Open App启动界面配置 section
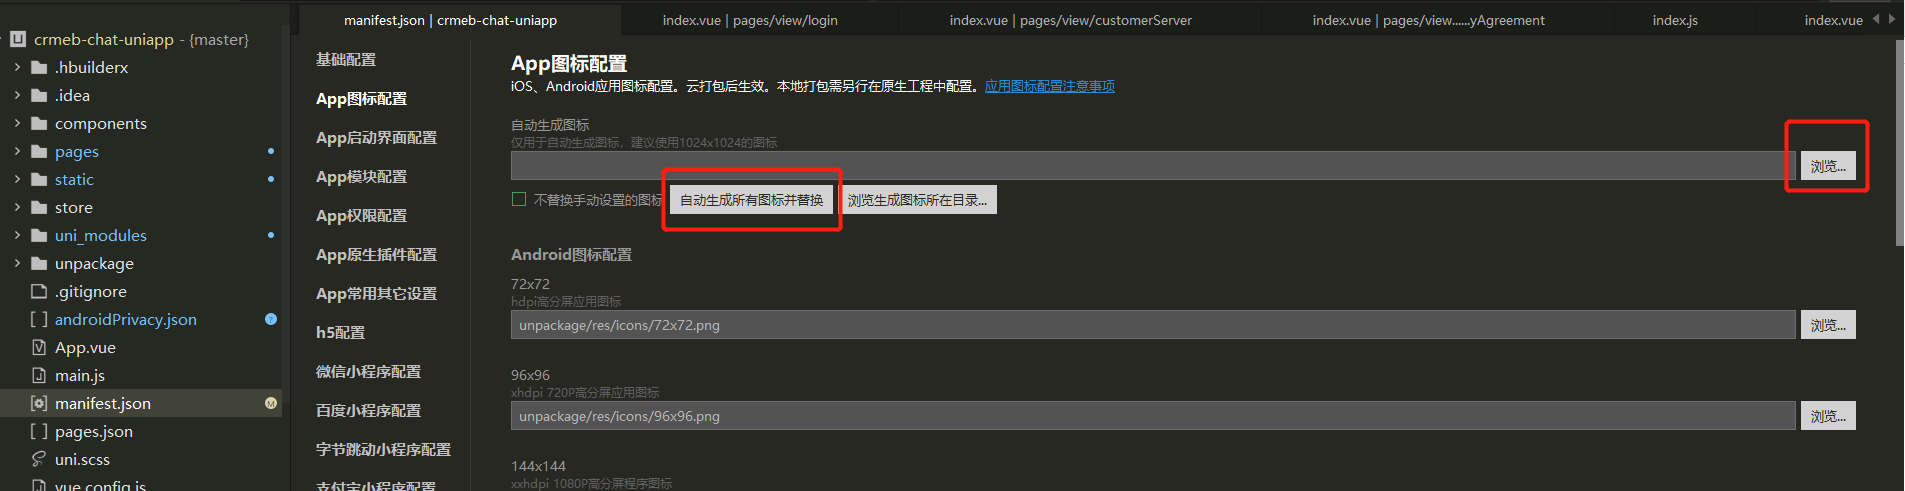 376,138
